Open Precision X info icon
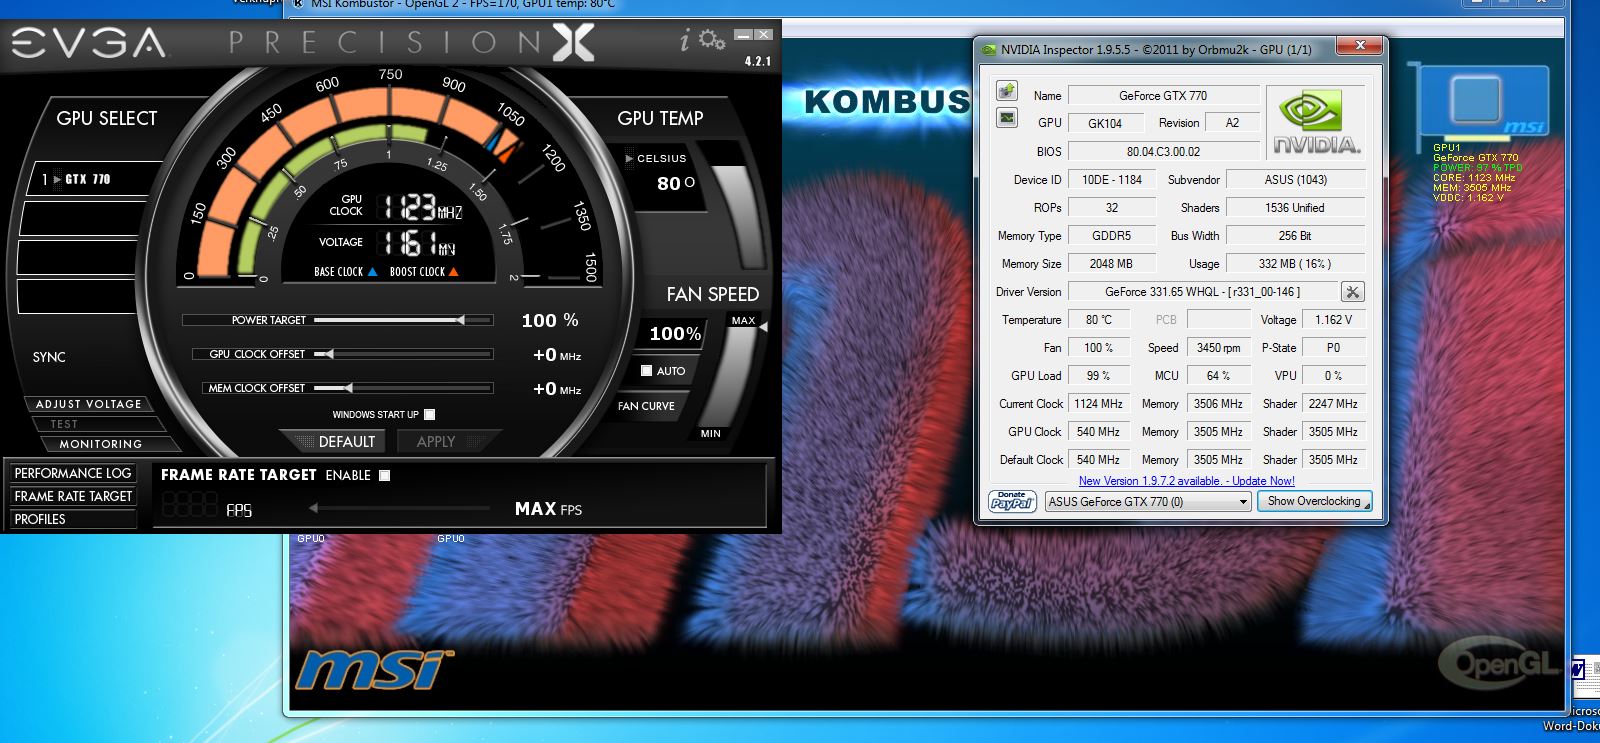 click(685, 40)
